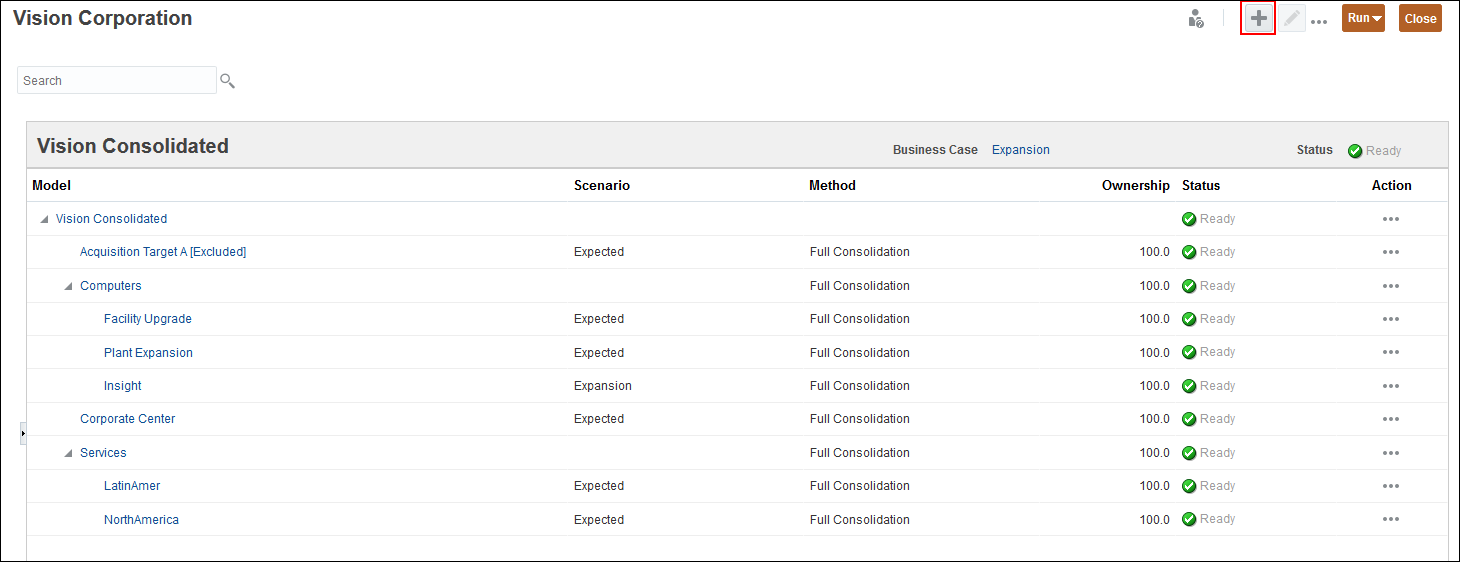This screenshot has width=1460, height=562.
Task: Collapse the Computers tree node
Action: point(68,287)
